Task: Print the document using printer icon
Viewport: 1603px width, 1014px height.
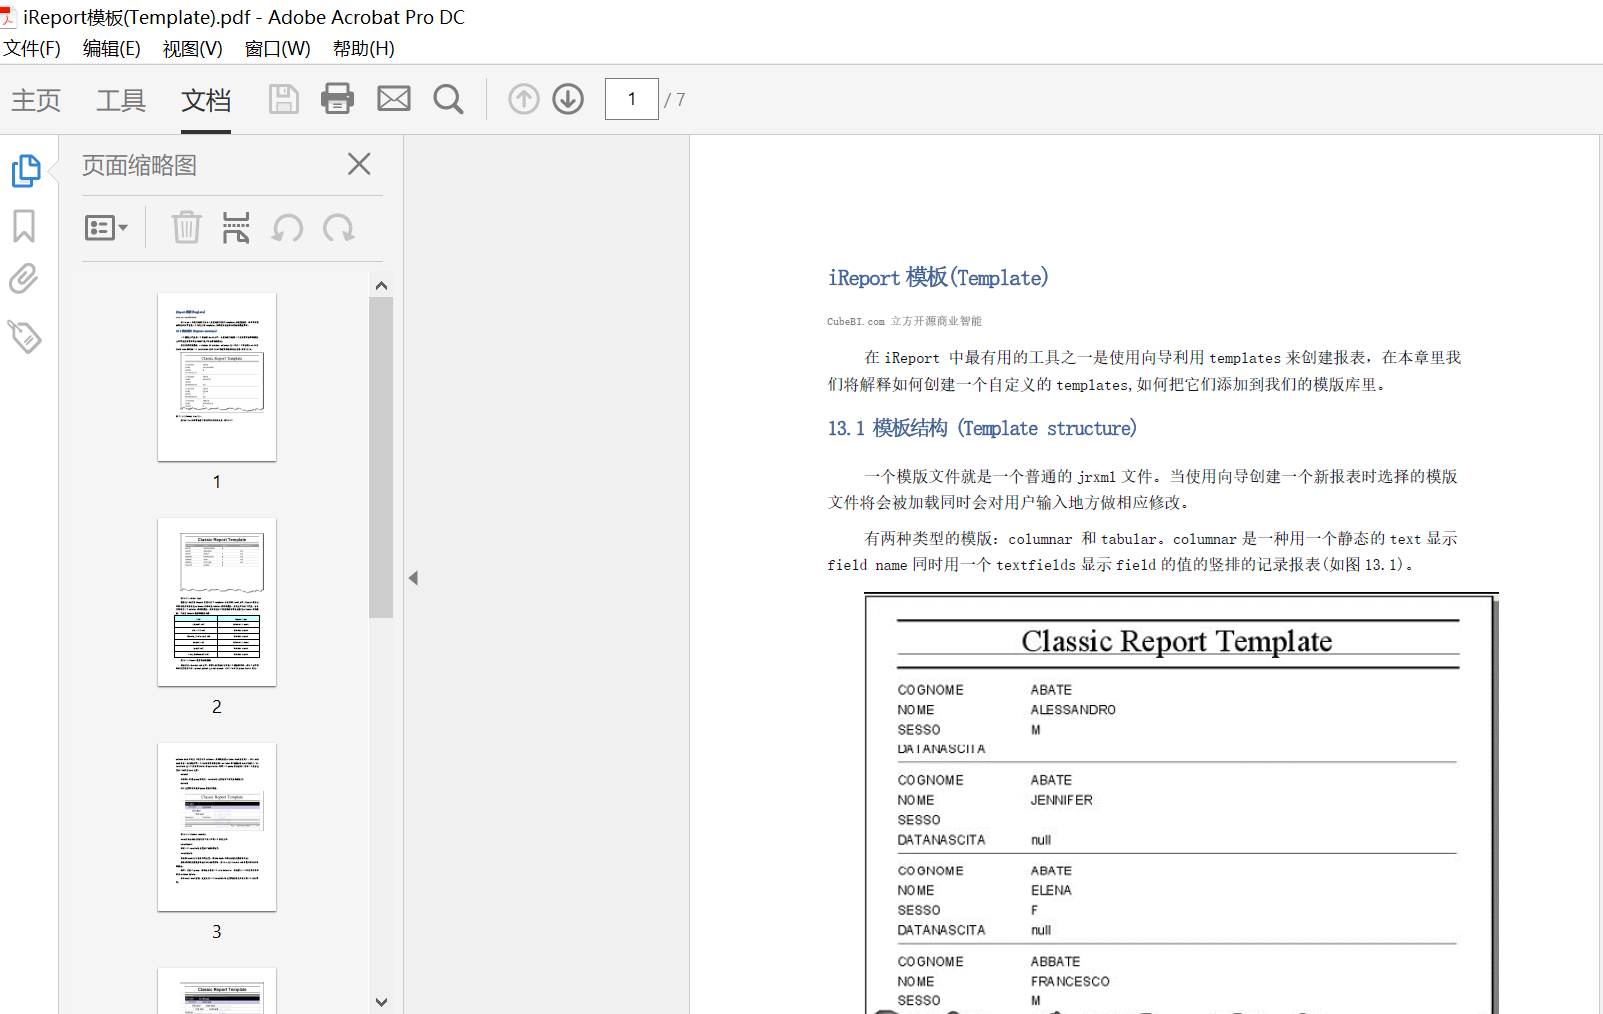Action: point(337,99)
